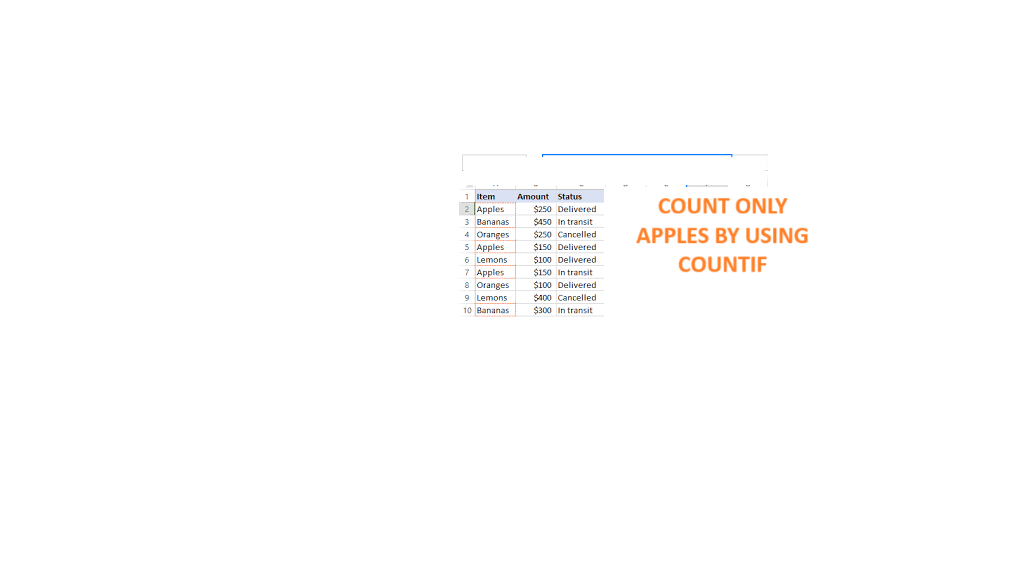Viewport: 1016px width, 569px height.
Task: Select row 5 via its row number
Action: point(467,247)
